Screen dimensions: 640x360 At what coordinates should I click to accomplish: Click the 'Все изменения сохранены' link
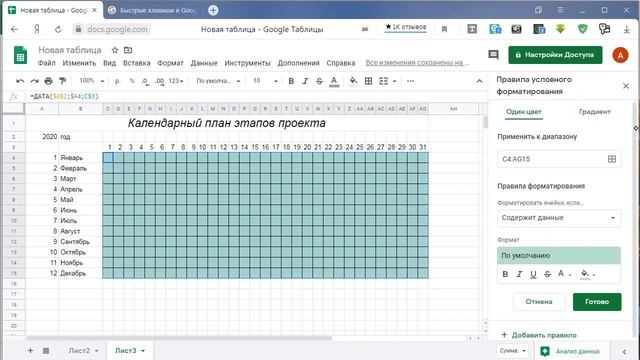click(x=416, y=62)
